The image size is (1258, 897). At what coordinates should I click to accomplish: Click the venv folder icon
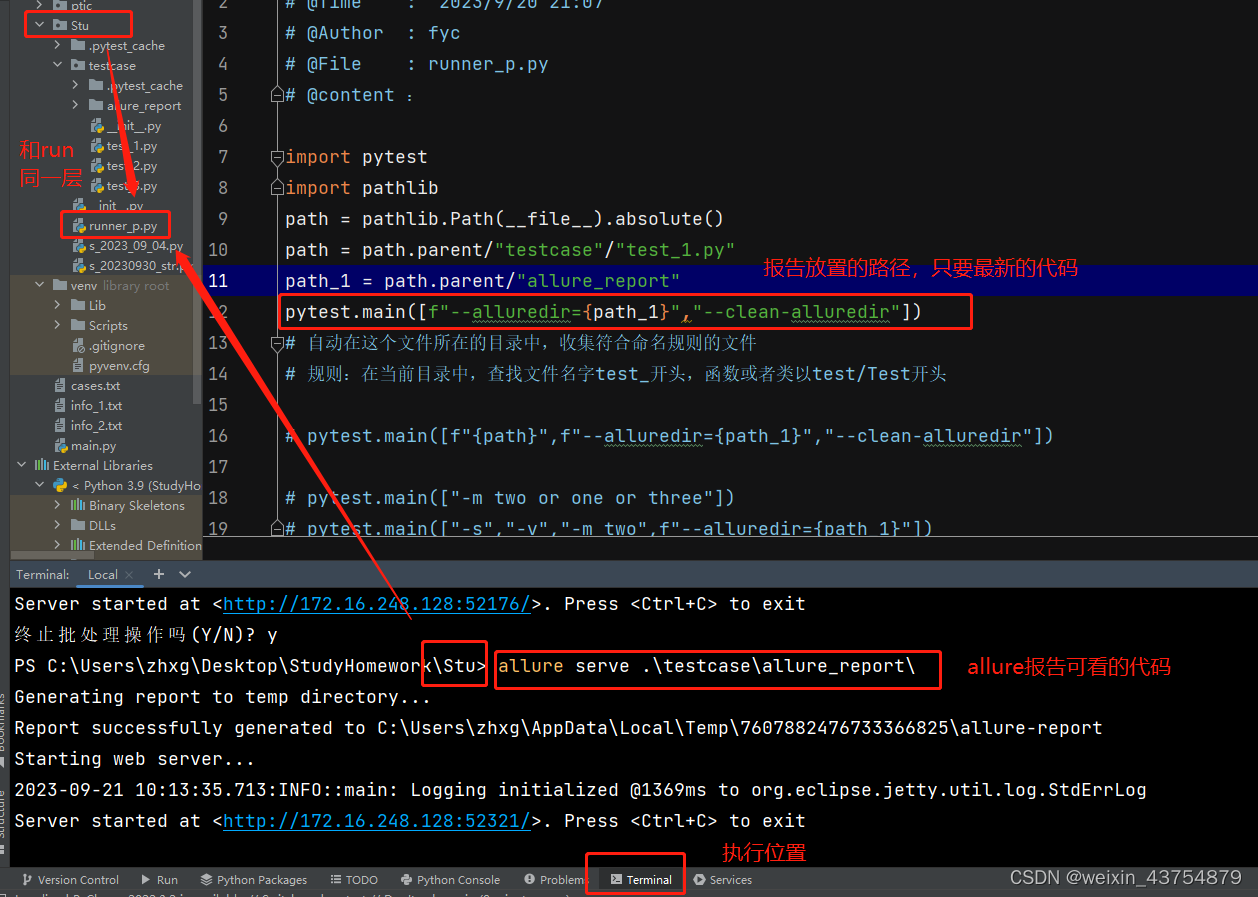coord(60,285)
